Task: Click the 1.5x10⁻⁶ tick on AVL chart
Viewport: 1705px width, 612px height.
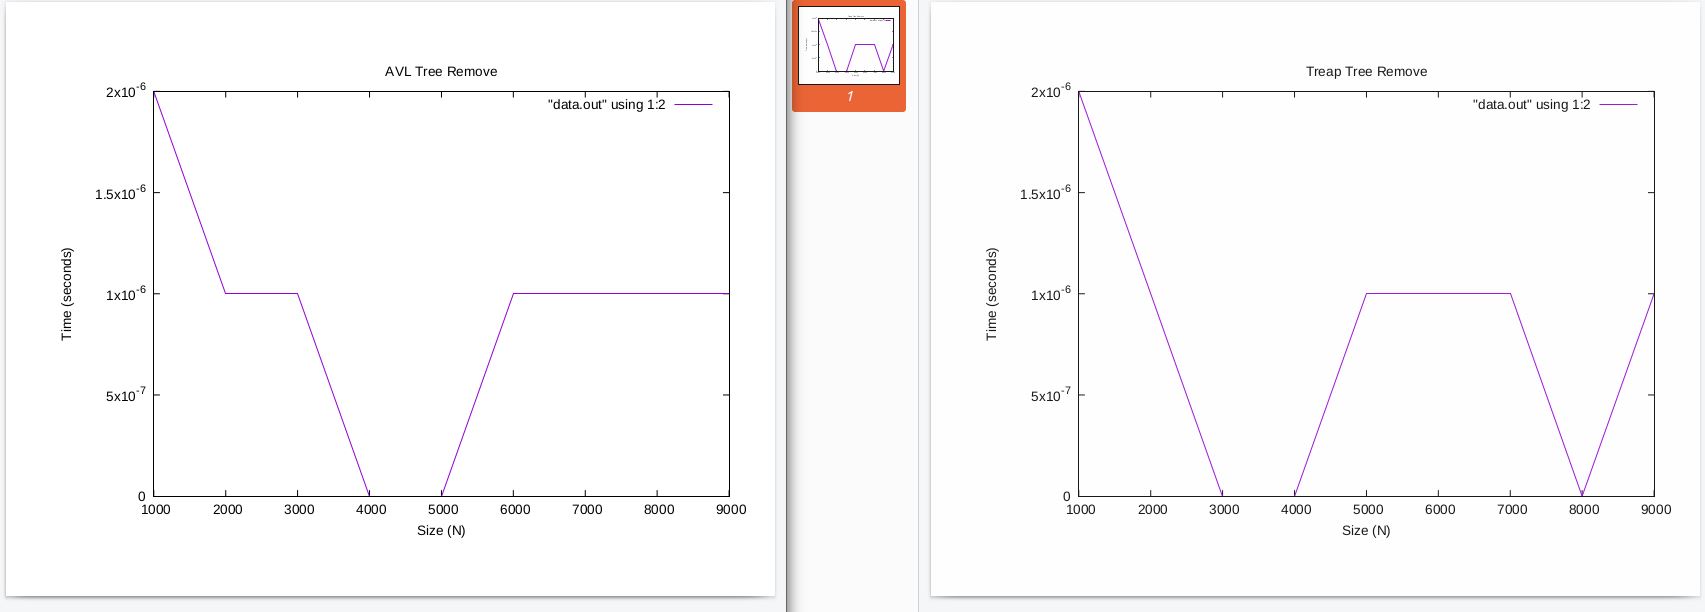Action: (120, 192)
